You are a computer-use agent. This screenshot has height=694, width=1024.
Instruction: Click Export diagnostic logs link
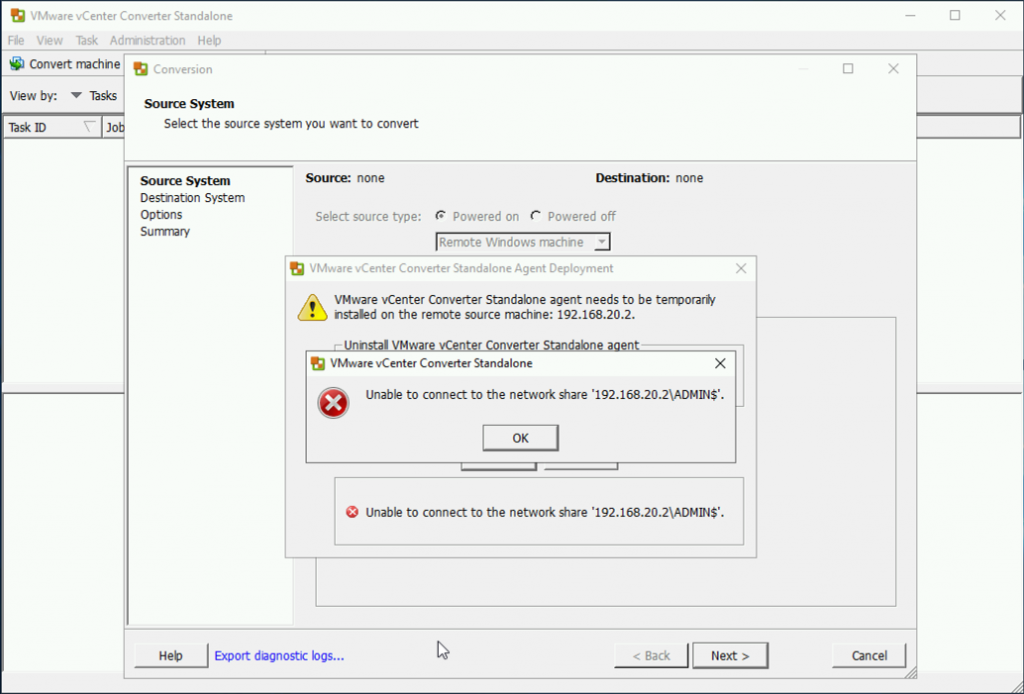click(x=279, y=656)
